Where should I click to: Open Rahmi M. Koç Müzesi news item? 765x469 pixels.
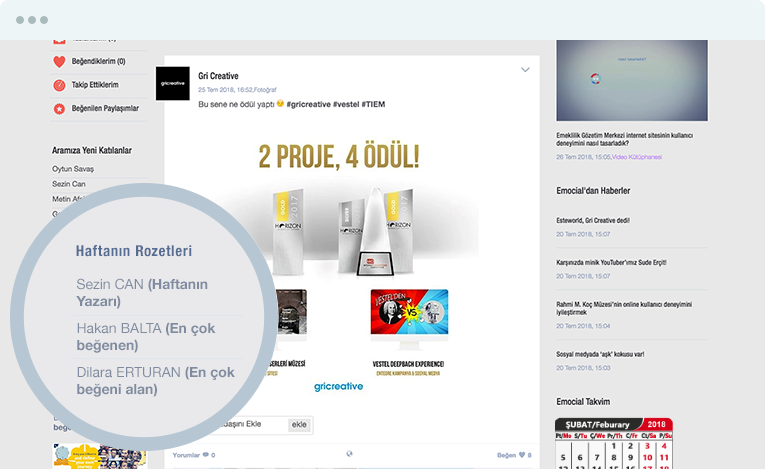[624, 308]
